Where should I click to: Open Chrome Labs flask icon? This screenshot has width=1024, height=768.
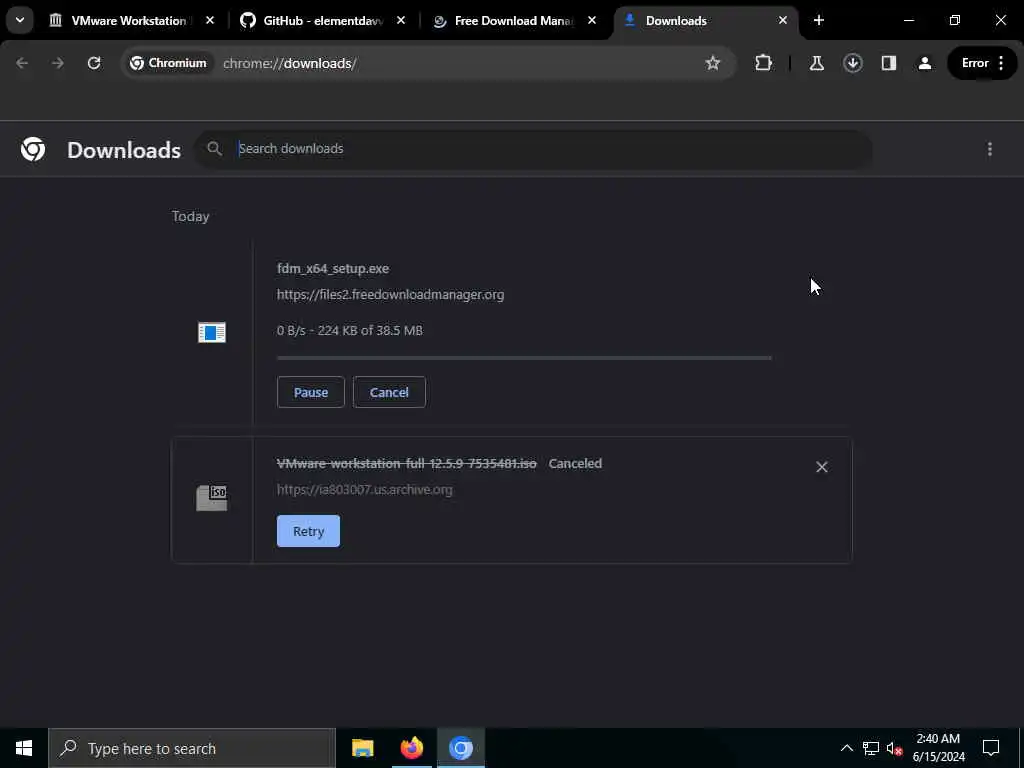click(816, 63)
